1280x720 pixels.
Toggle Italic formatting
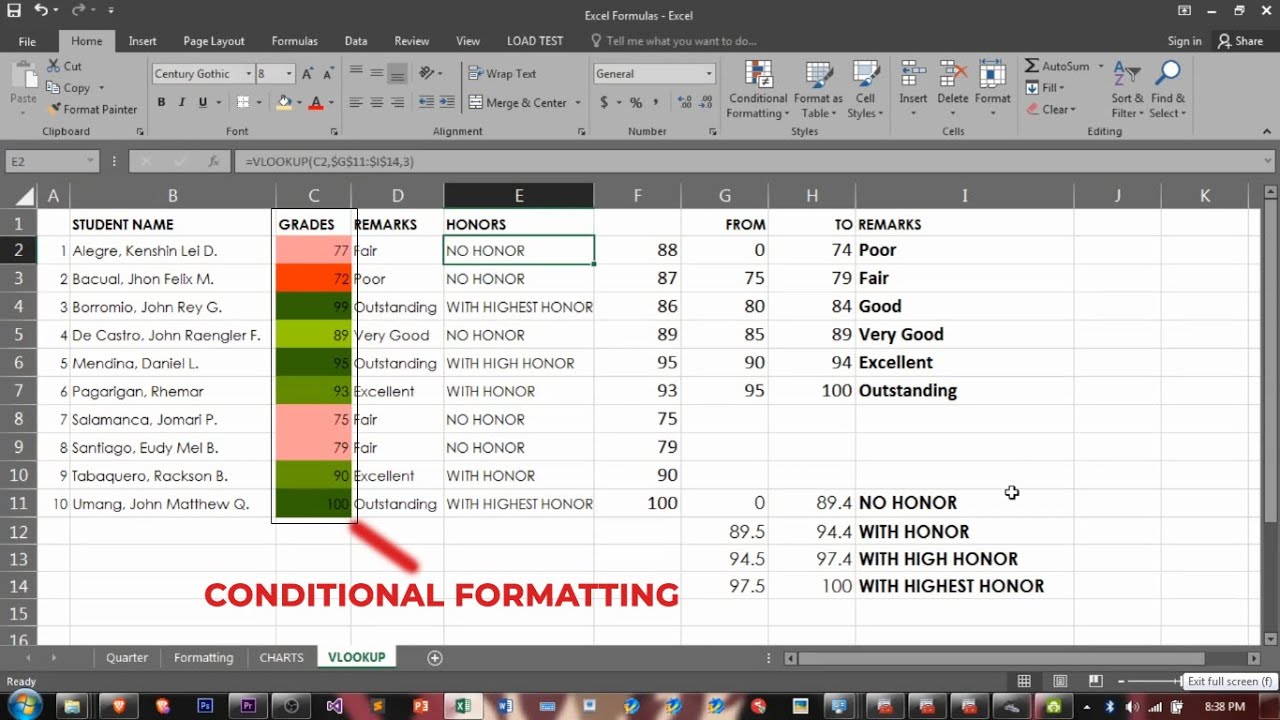point(182,103)
